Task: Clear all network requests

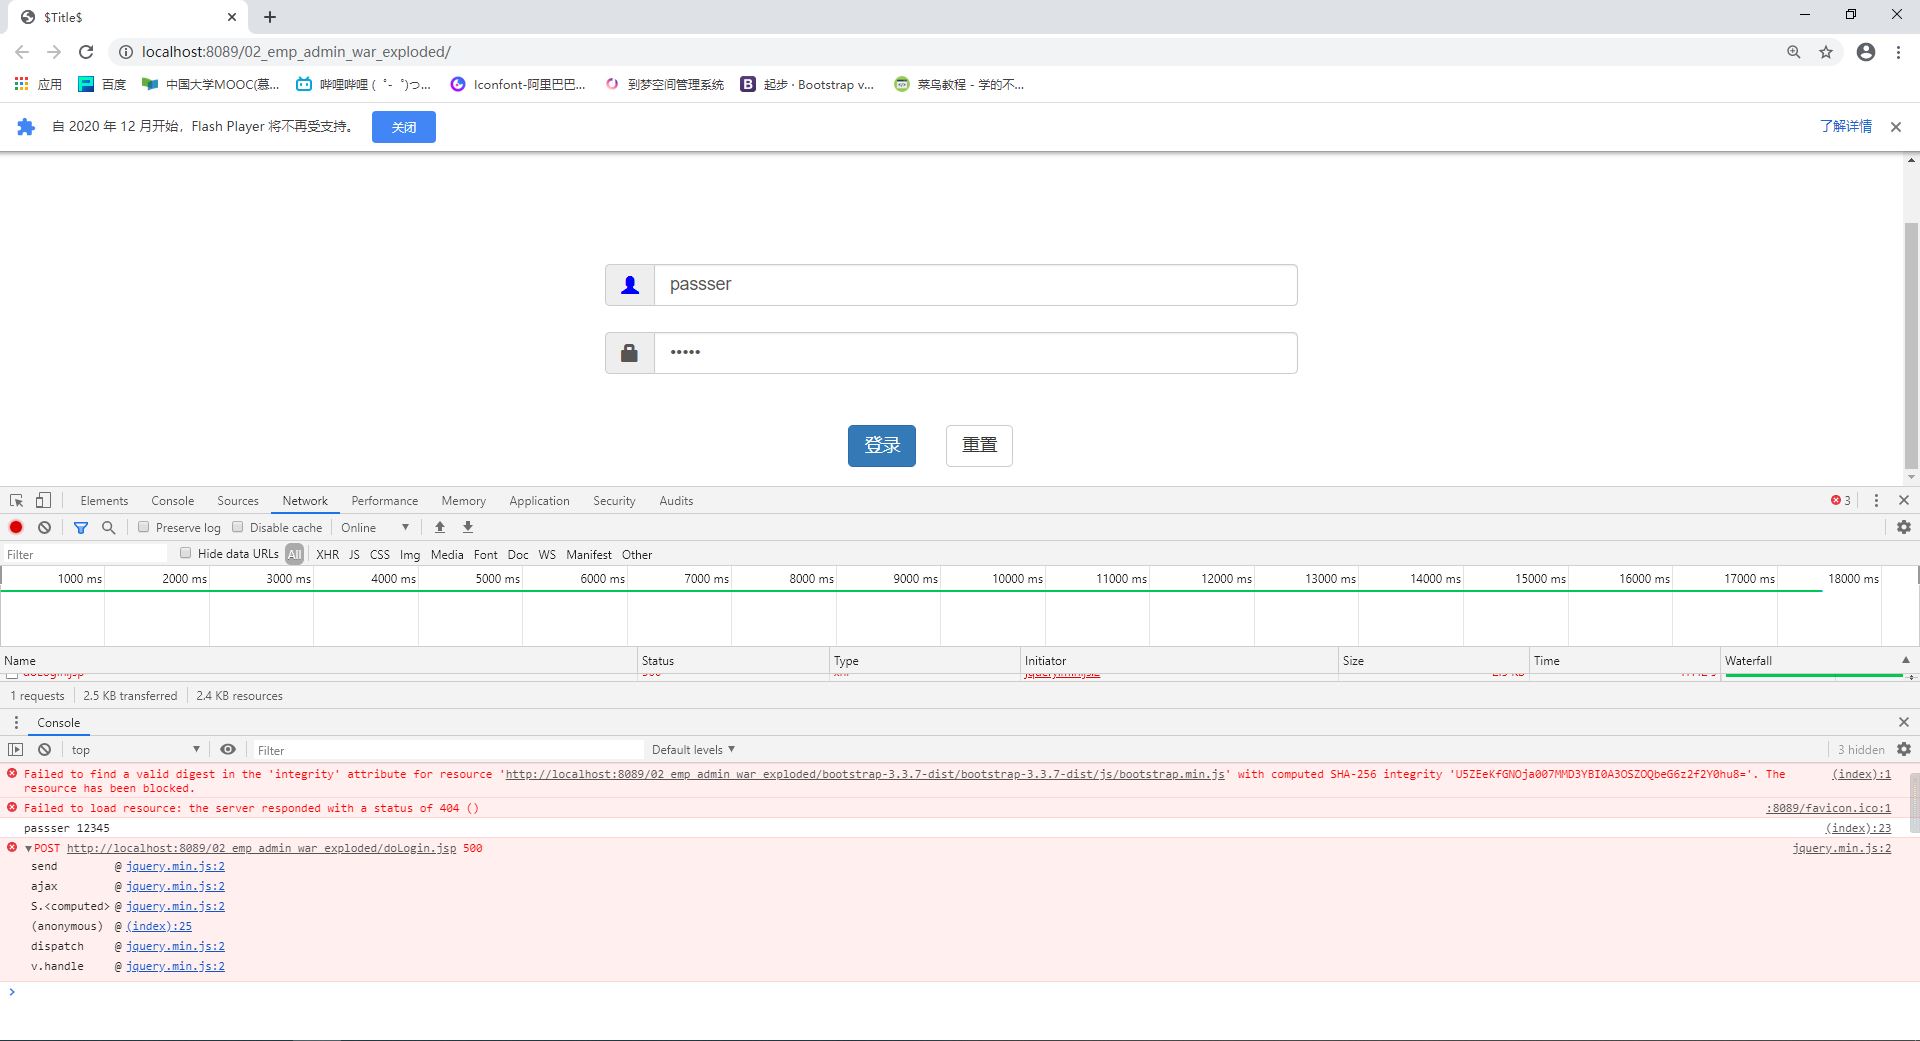Action: pyautogui.click(x=44, y=527)
